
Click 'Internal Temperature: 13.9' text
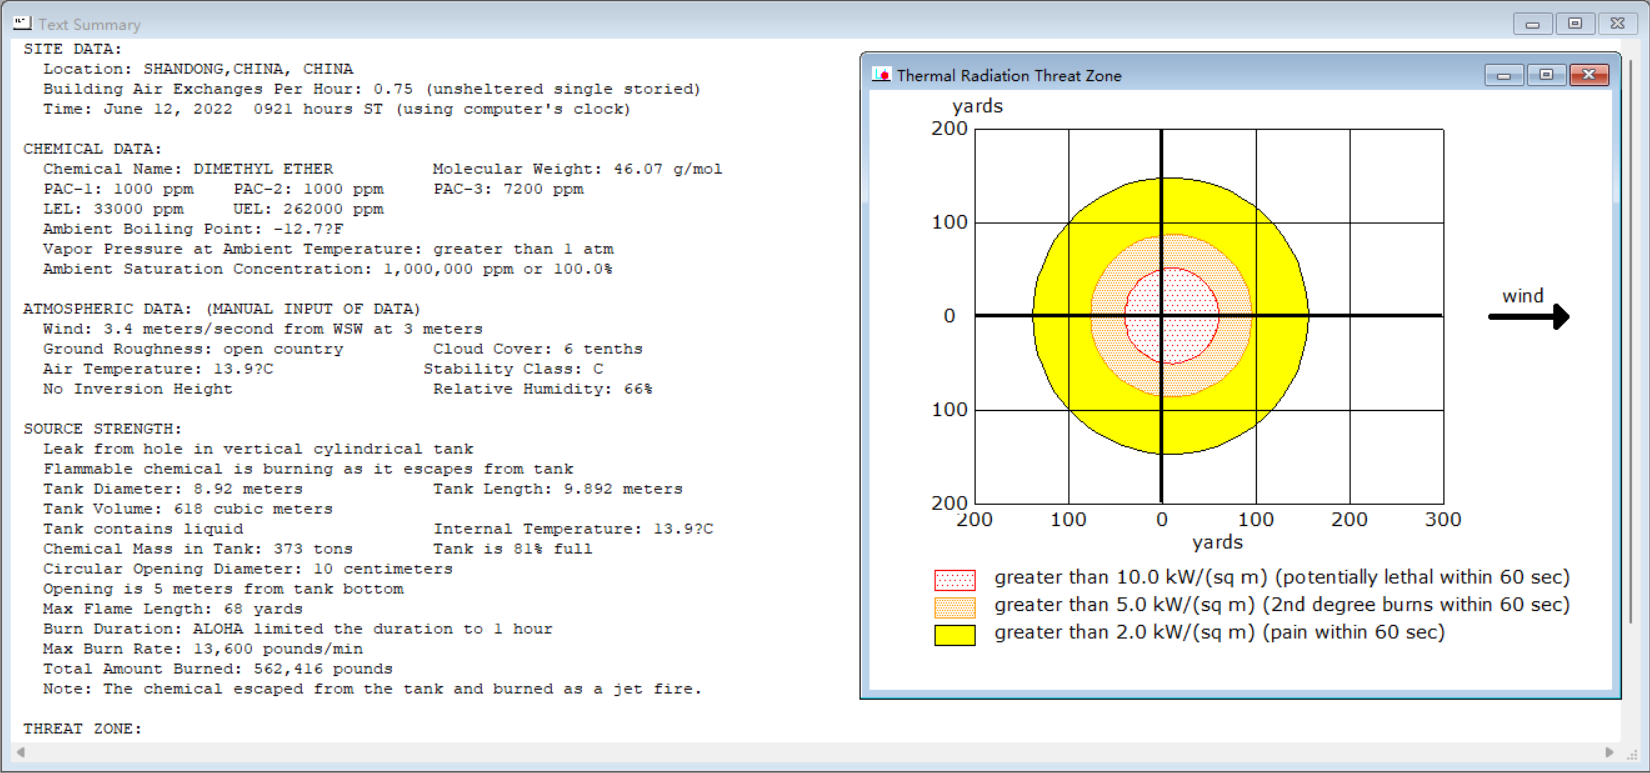[x=573, y=529]
